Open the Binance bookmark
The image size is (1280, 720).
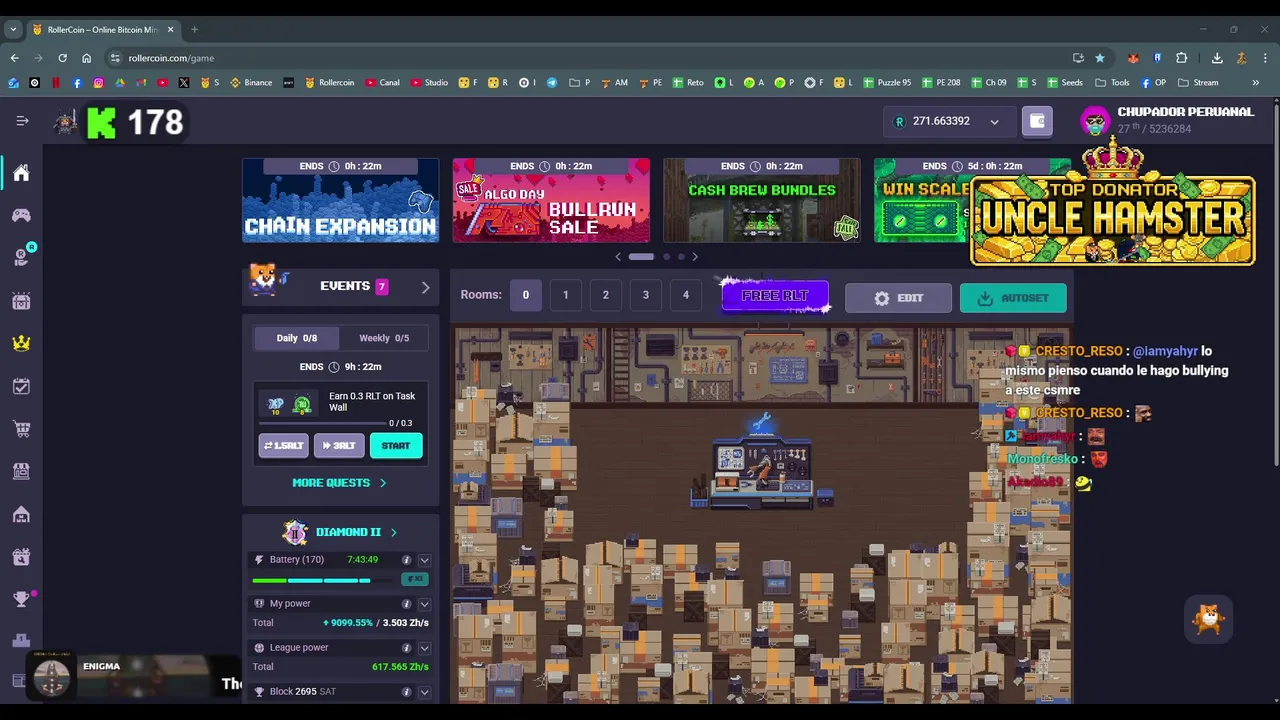tap(251, 83)
